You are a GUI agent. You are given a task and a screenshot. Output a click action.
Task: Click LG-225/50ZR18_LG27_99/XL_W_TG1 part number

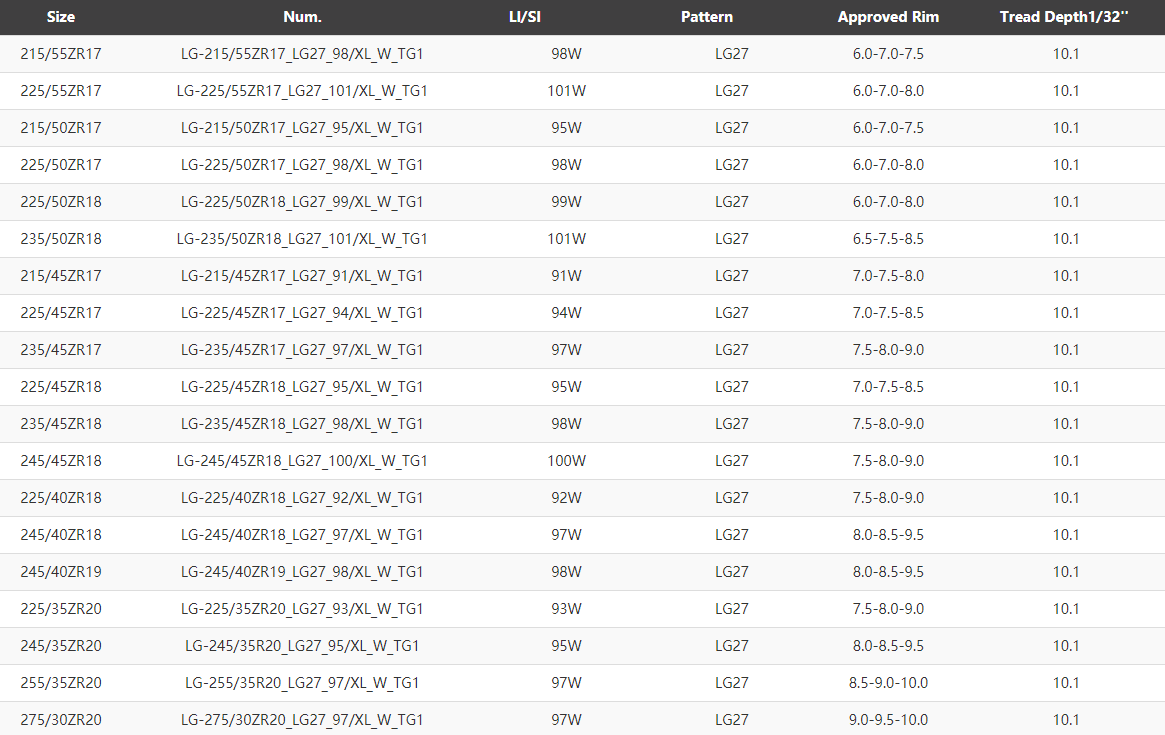pyautogui.click(x=302, y=202)
